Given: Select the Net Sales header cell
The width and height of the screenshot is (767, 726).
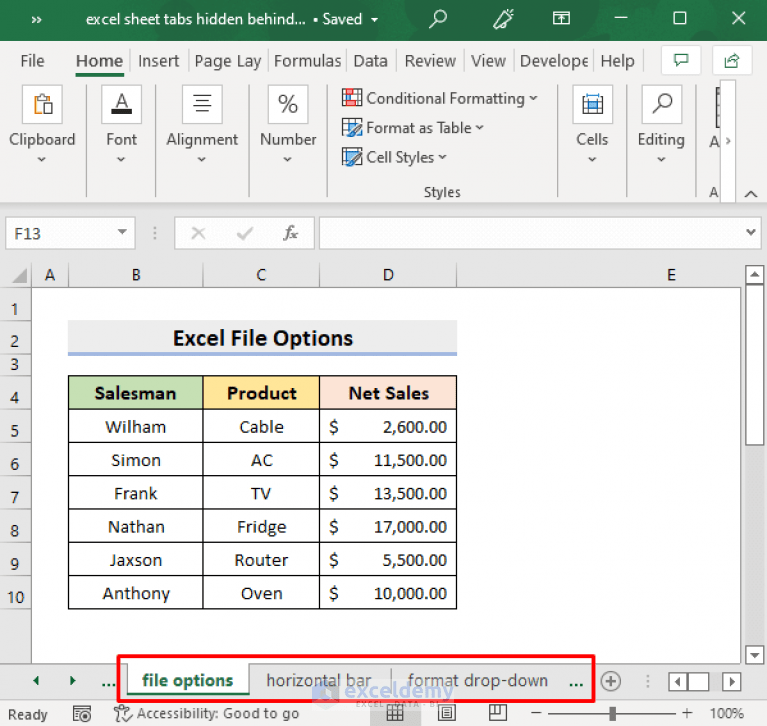Looking at the screenshot, I should point(388,393).
